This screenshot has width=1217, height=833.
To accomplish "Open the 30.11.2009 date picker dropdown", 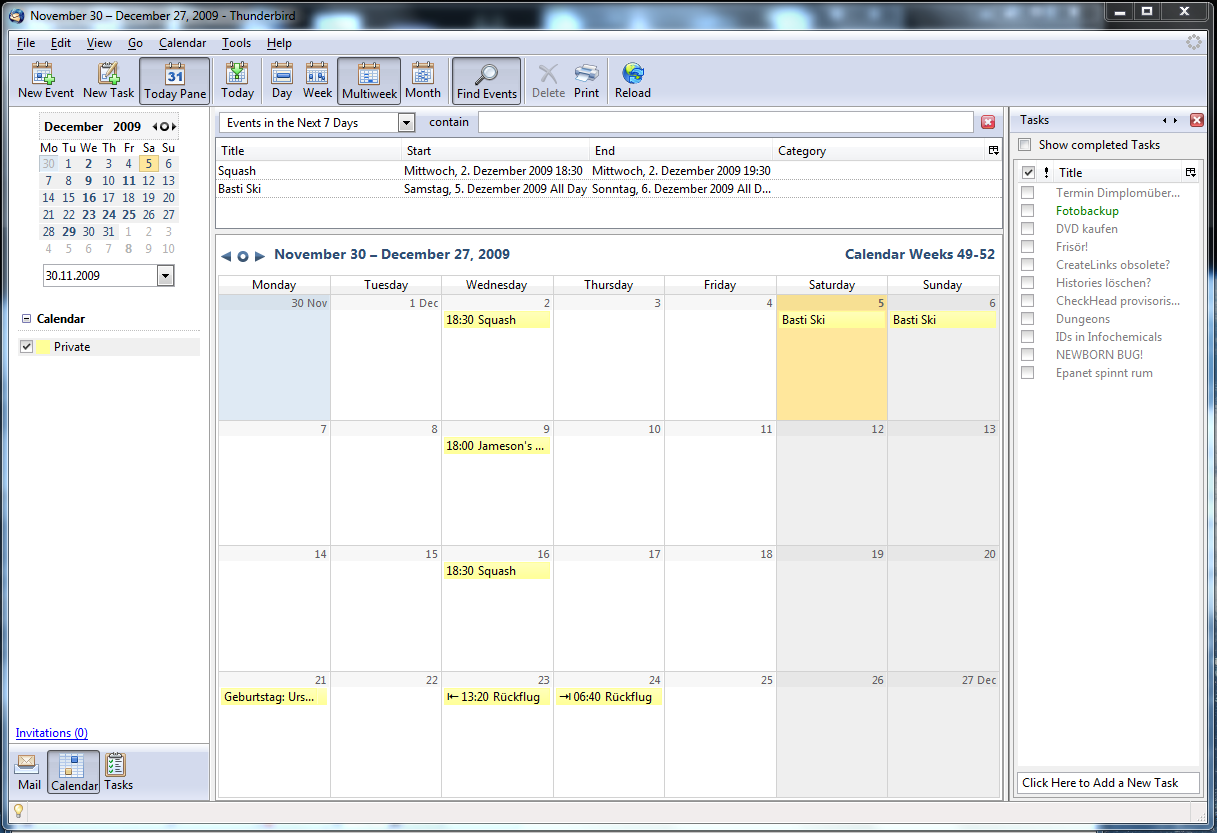I will [166, 275].
